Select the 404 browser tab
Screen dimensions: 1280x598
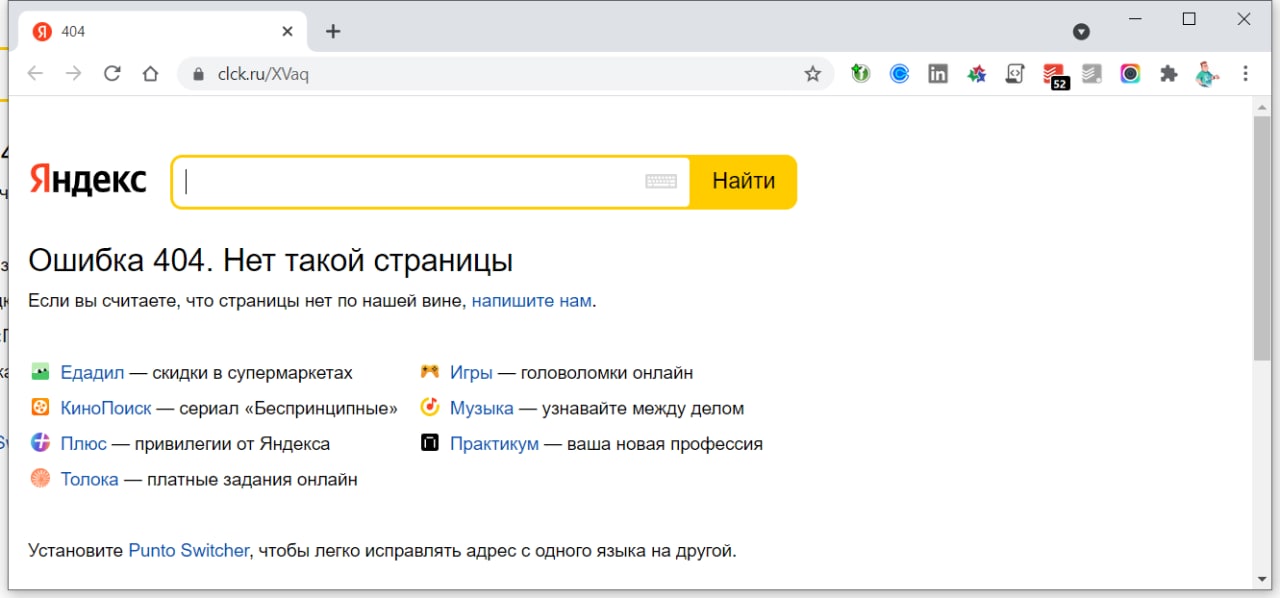point(150,32)
